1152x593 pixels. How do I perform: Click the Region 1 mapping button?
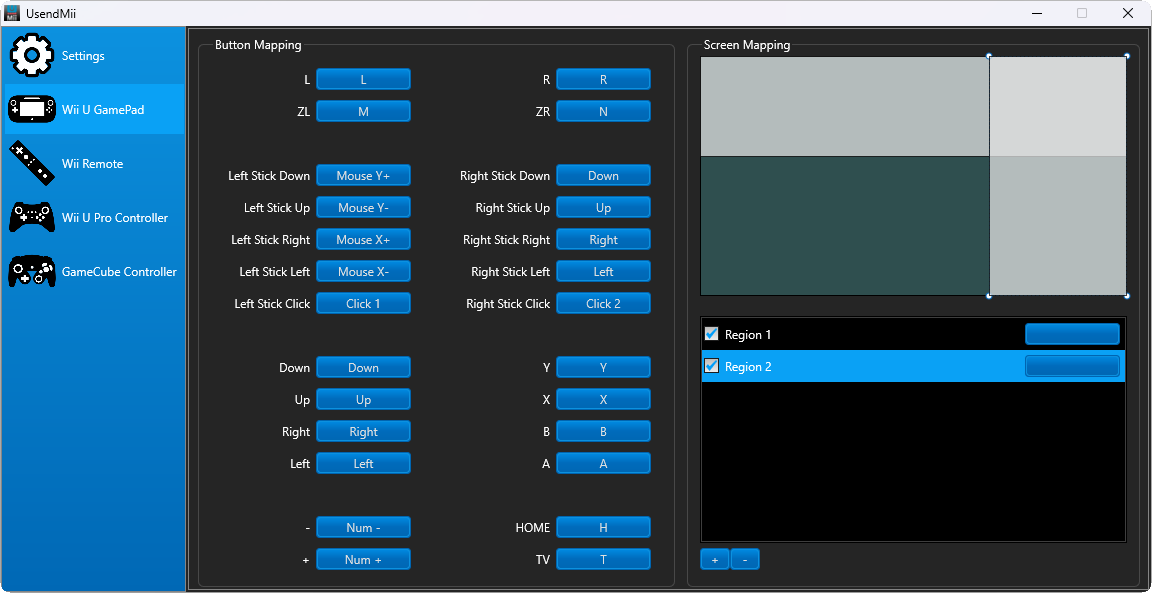point(1072,334)
